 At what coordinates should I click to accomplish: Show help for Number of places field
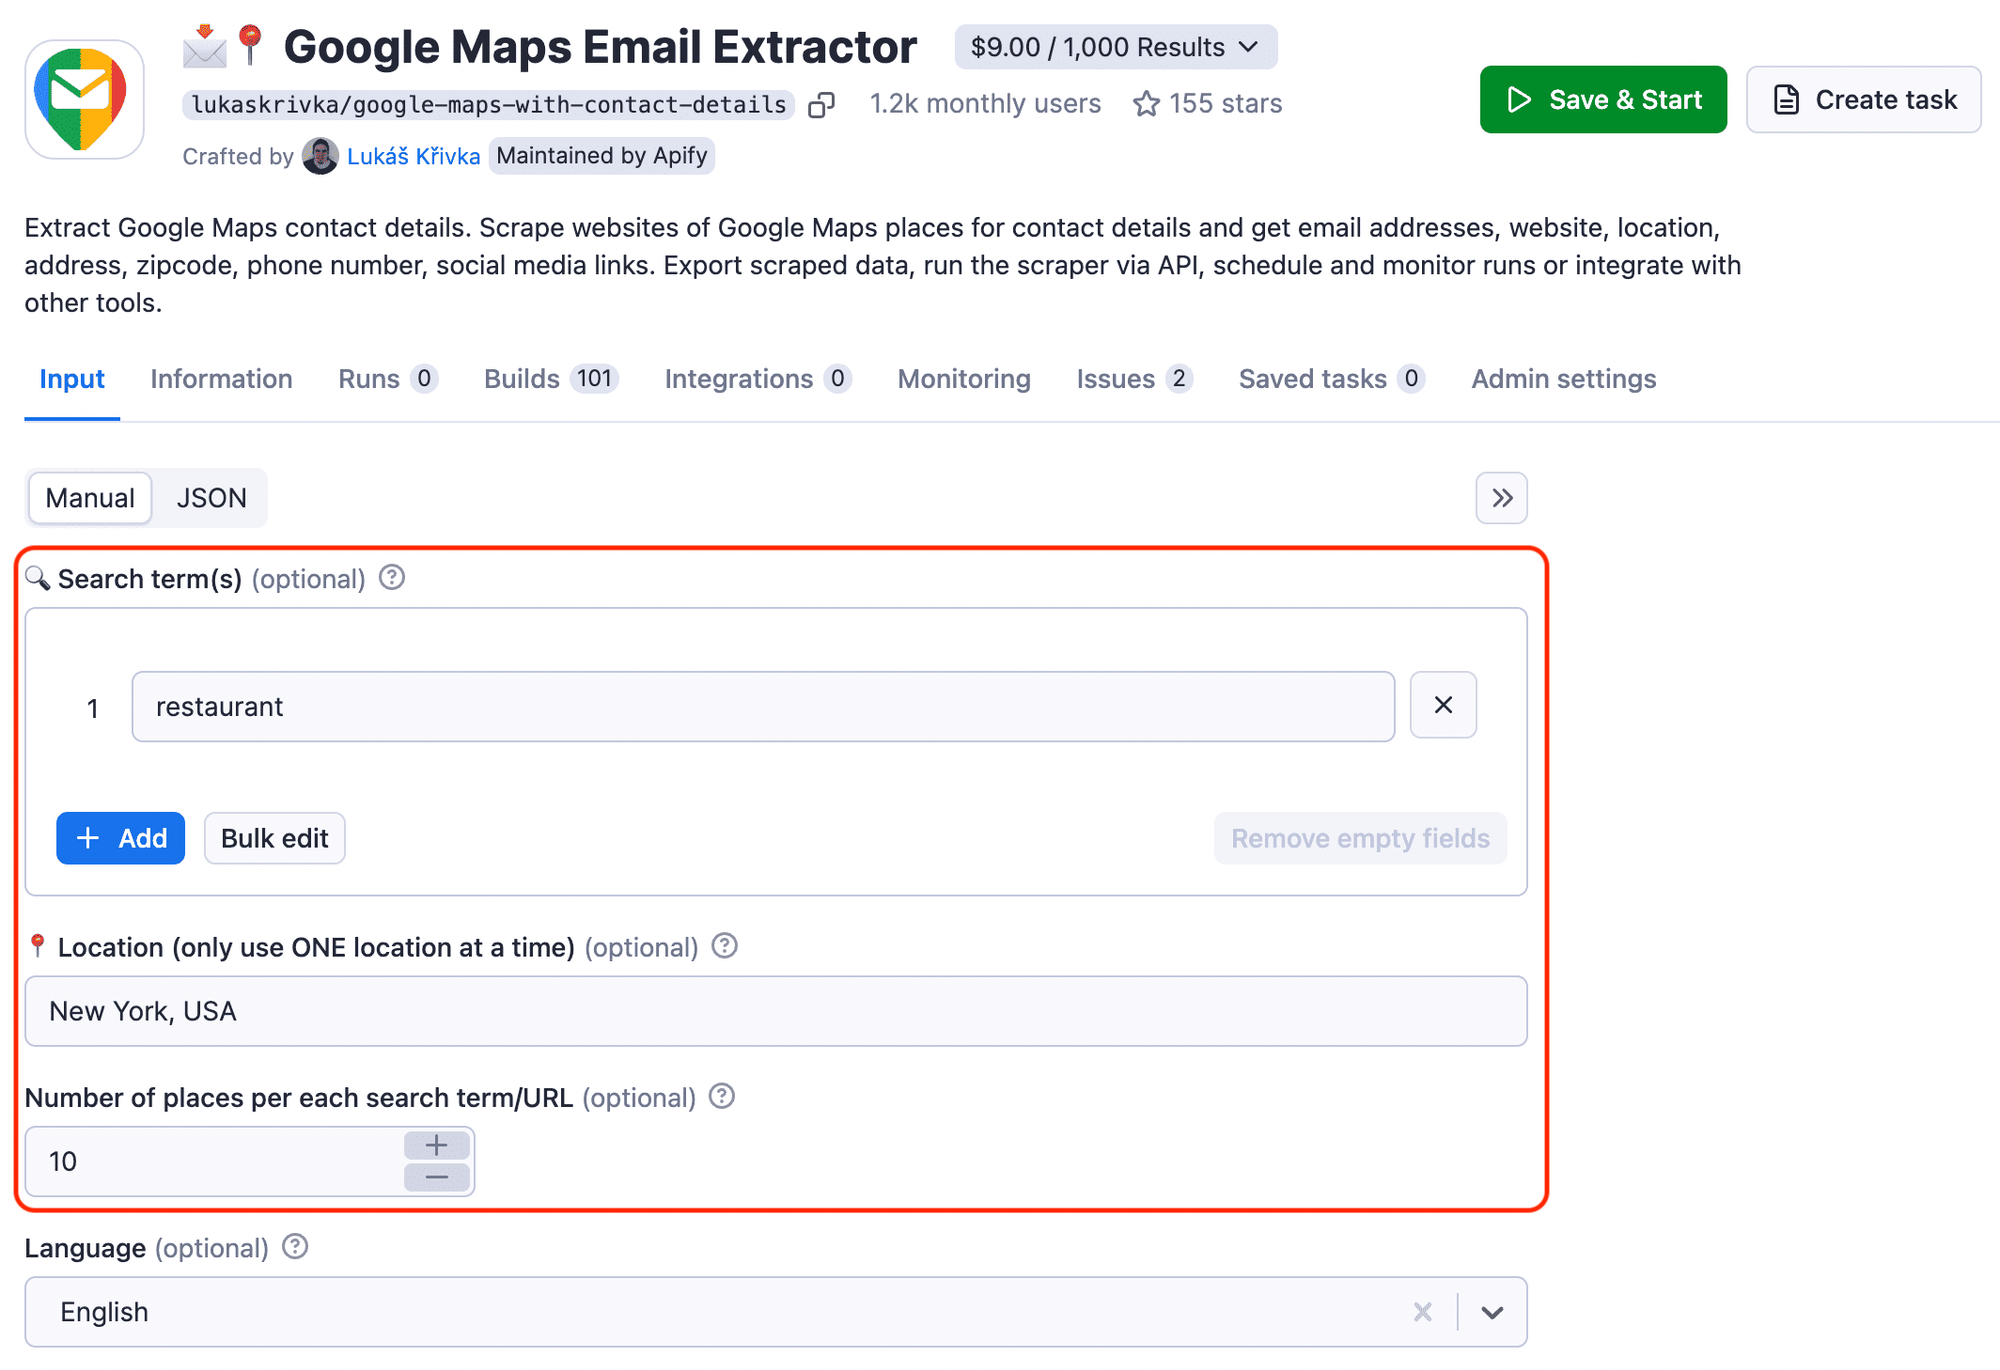pyautogui.click(x=722, y=1097)
